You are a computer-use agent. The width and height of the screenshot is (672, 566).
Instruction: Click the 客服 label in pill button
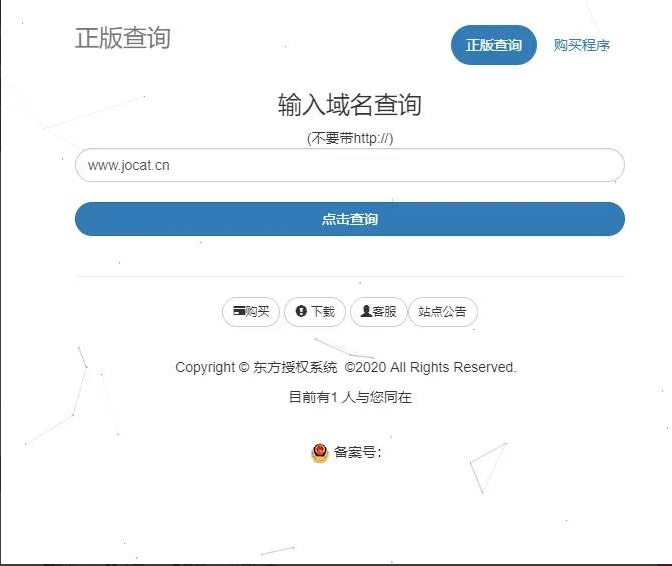point(384,311)
